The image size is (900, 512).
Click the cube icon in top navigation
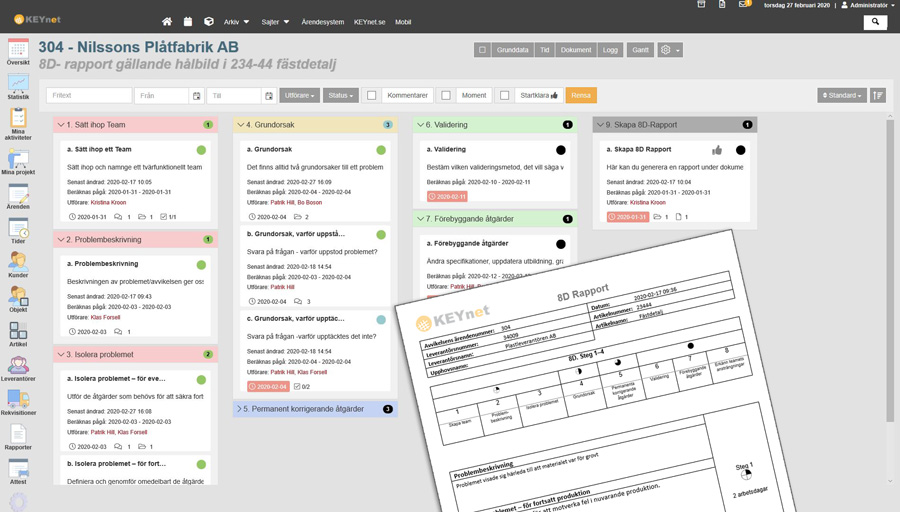(209, 22)
